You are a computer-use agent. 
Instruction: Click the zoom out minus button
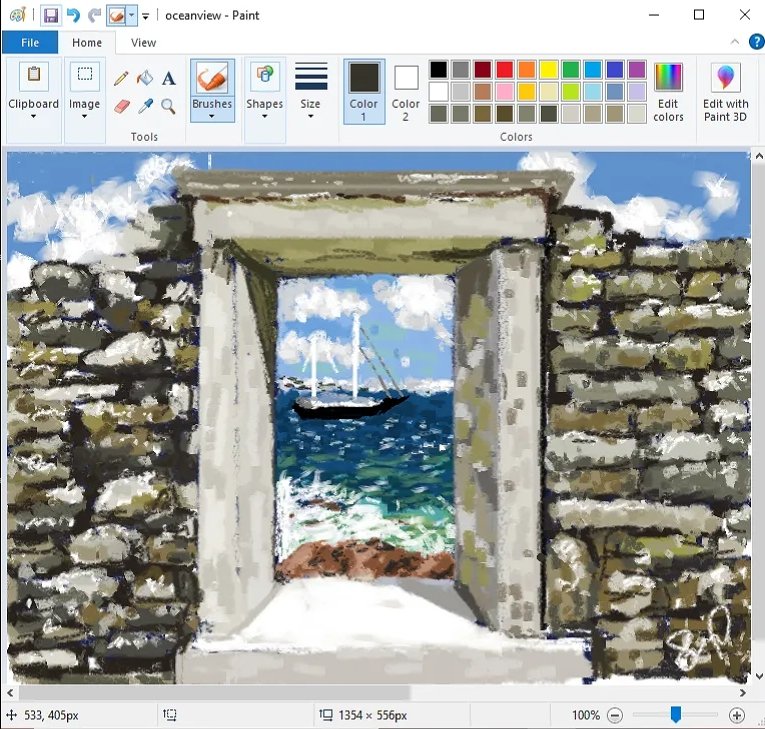pos(615,715)
